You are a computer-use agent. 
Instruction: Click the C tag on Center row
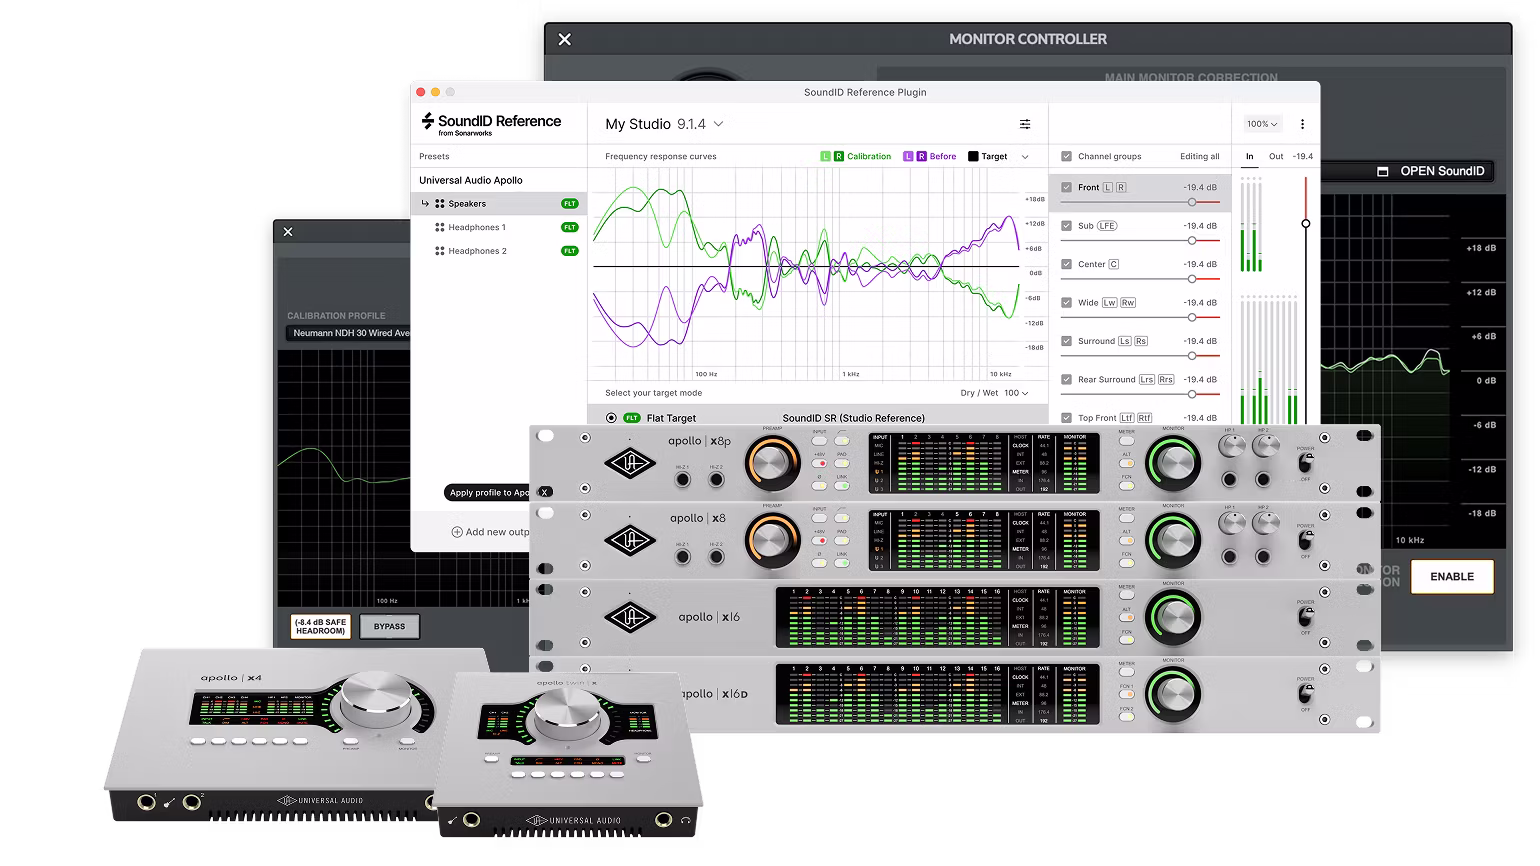[x=1114, y=264]
